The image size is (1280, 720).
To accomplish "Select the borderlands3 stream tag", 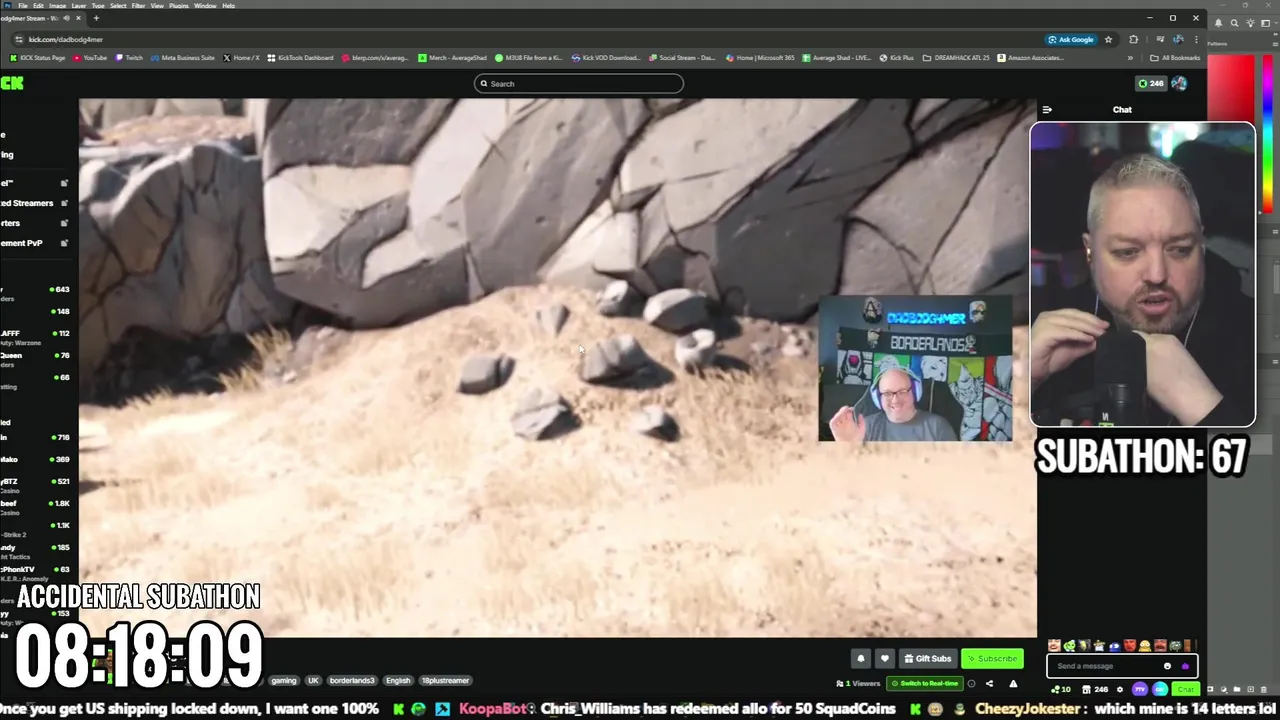I will click(352, 680).
